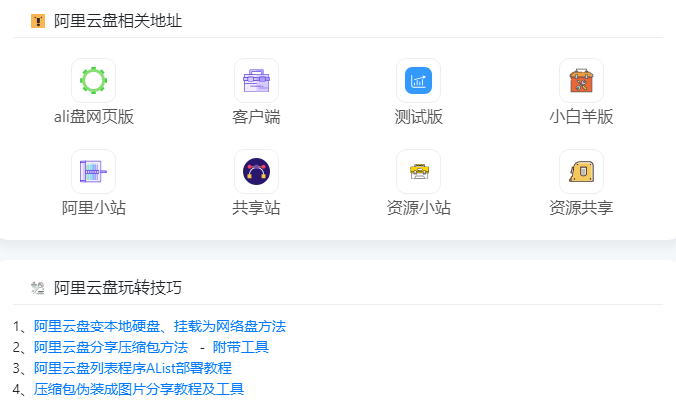Viewport: 676px width, 415px height.
Task: Click the 客户端 label
Action: tap(257, 117)
